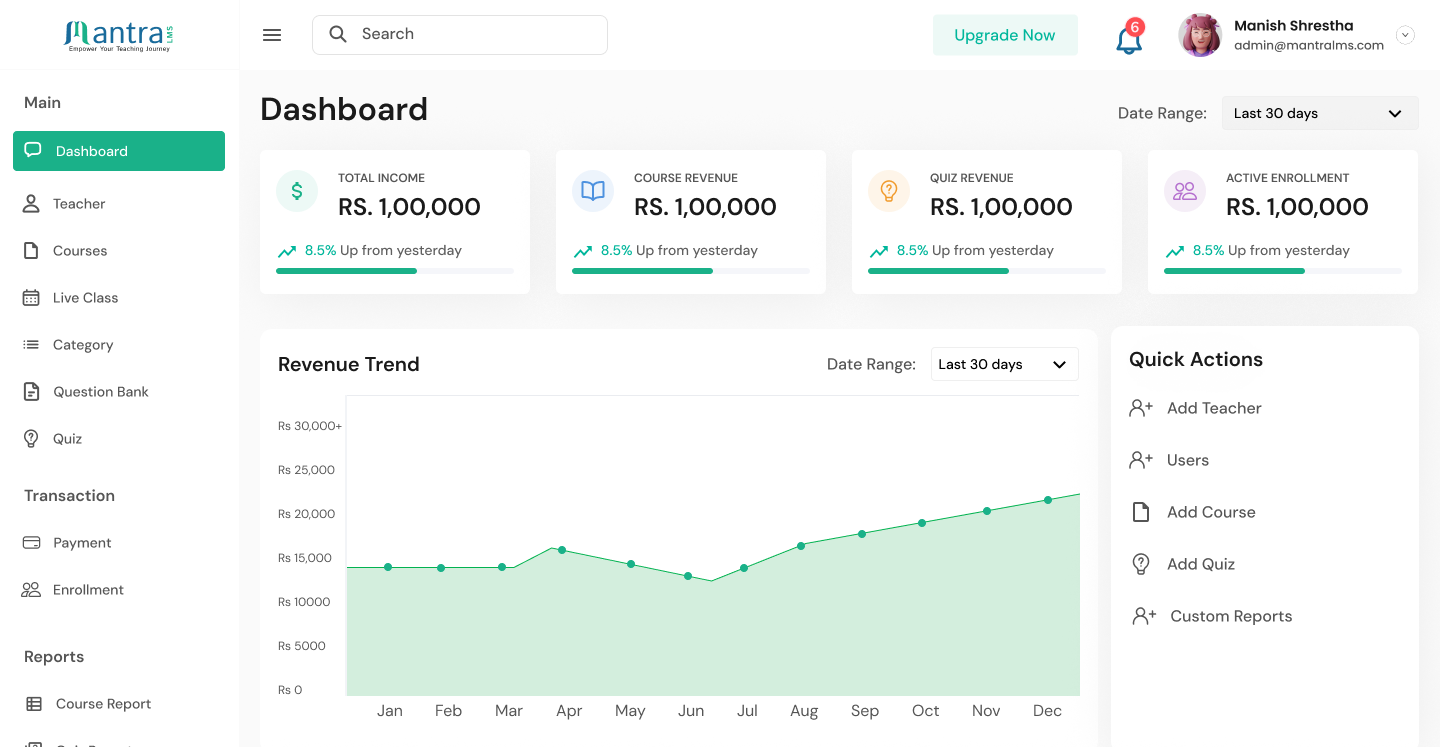Go to Payment in the sidebar
Image resolution: width=1440 pixels, height=747 pixels.
coord(82,543)
